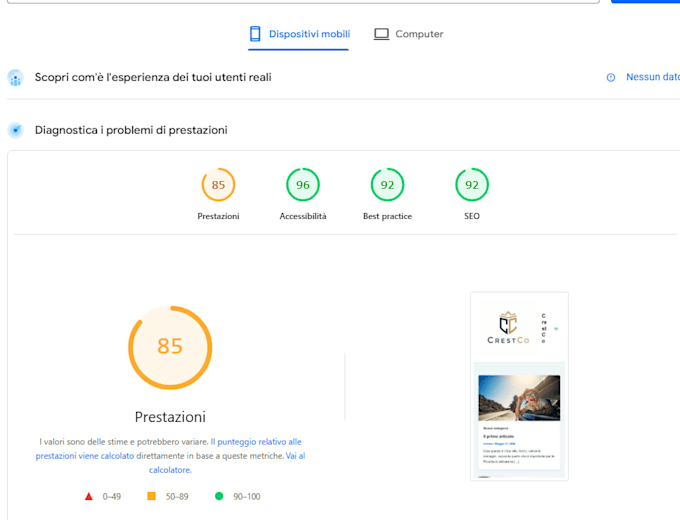Click the Prestazioni label under score 85

218,216
